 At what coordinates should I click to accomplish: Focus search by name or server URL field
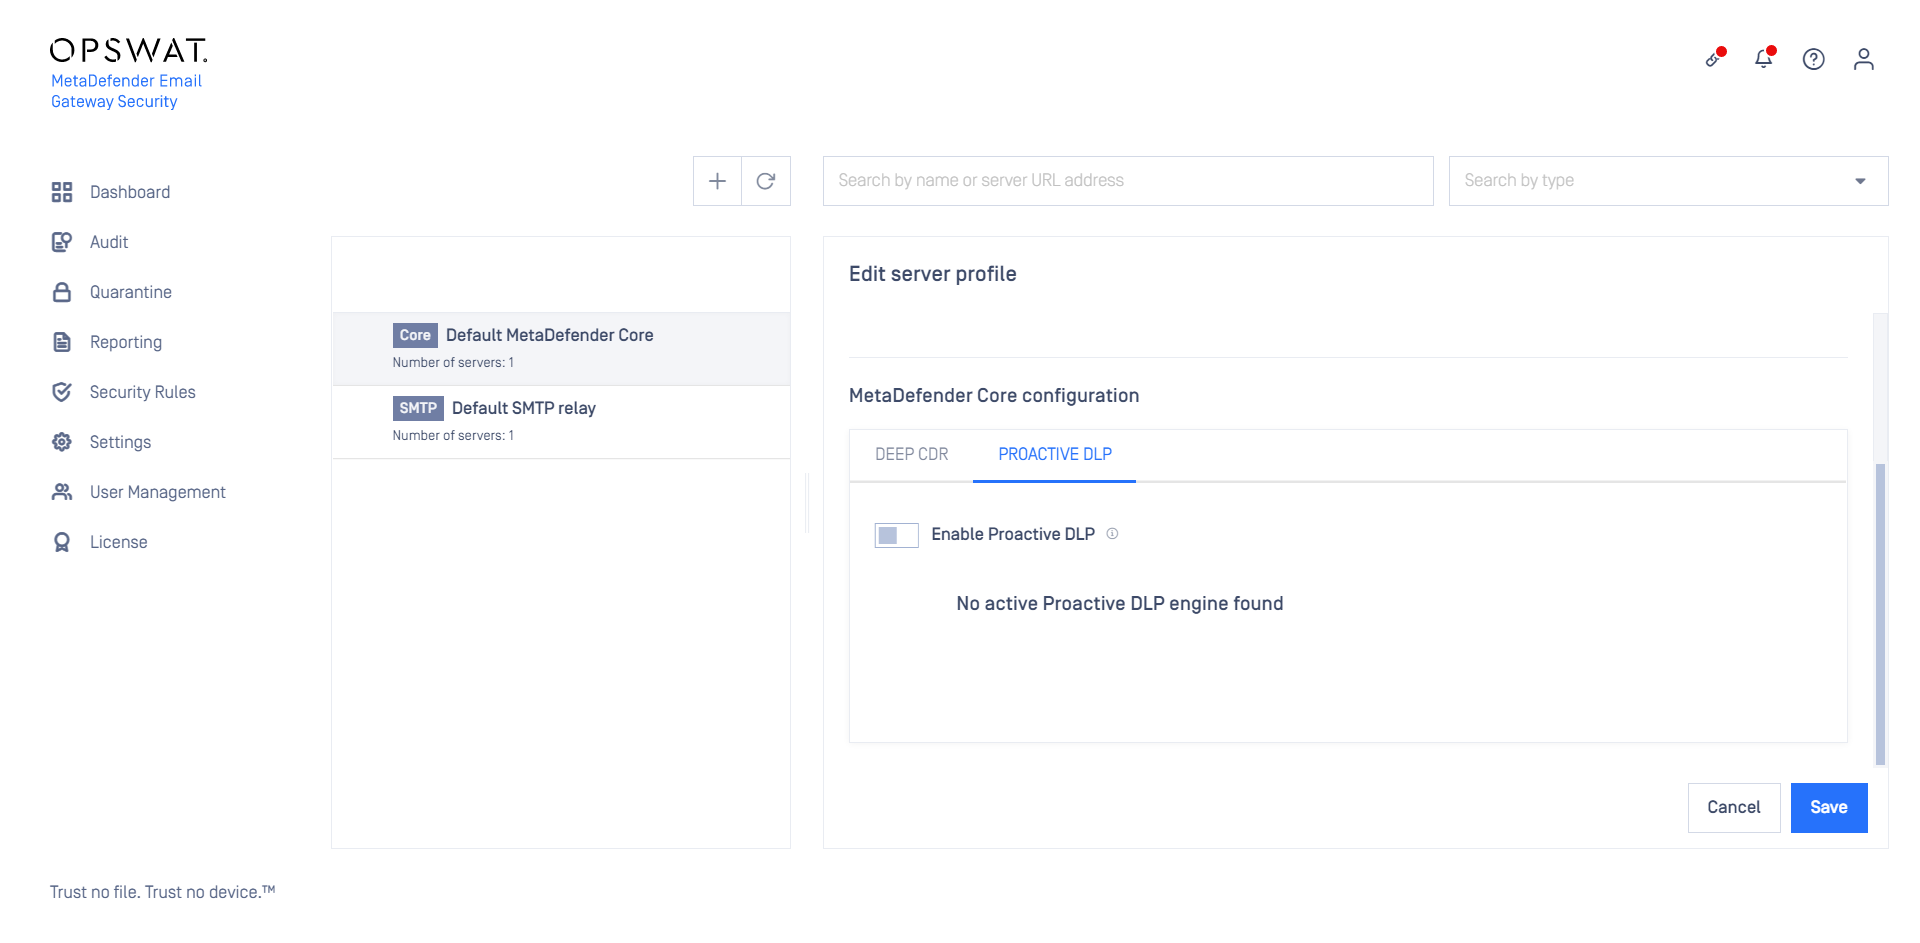tap(1128, 181)
